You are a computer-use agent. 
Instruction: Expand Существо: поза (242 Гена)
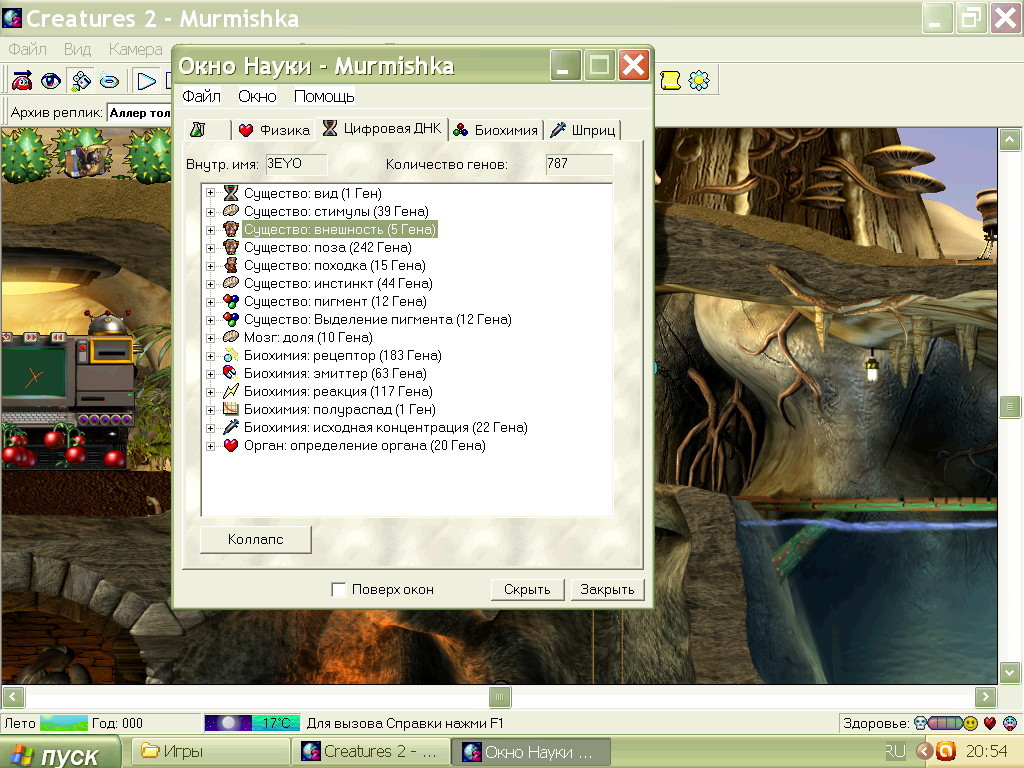coord(210,248)
